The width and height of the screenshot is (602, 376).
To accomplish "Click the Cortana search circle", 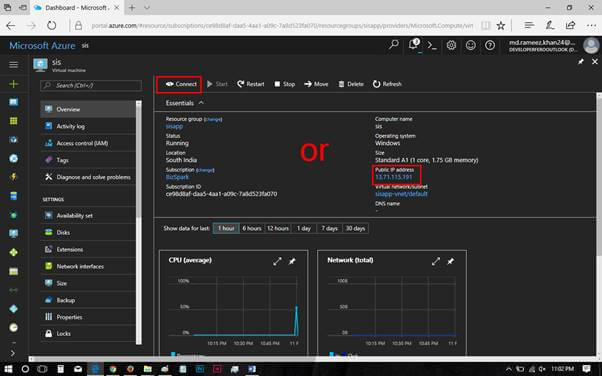I will (25, 369).
